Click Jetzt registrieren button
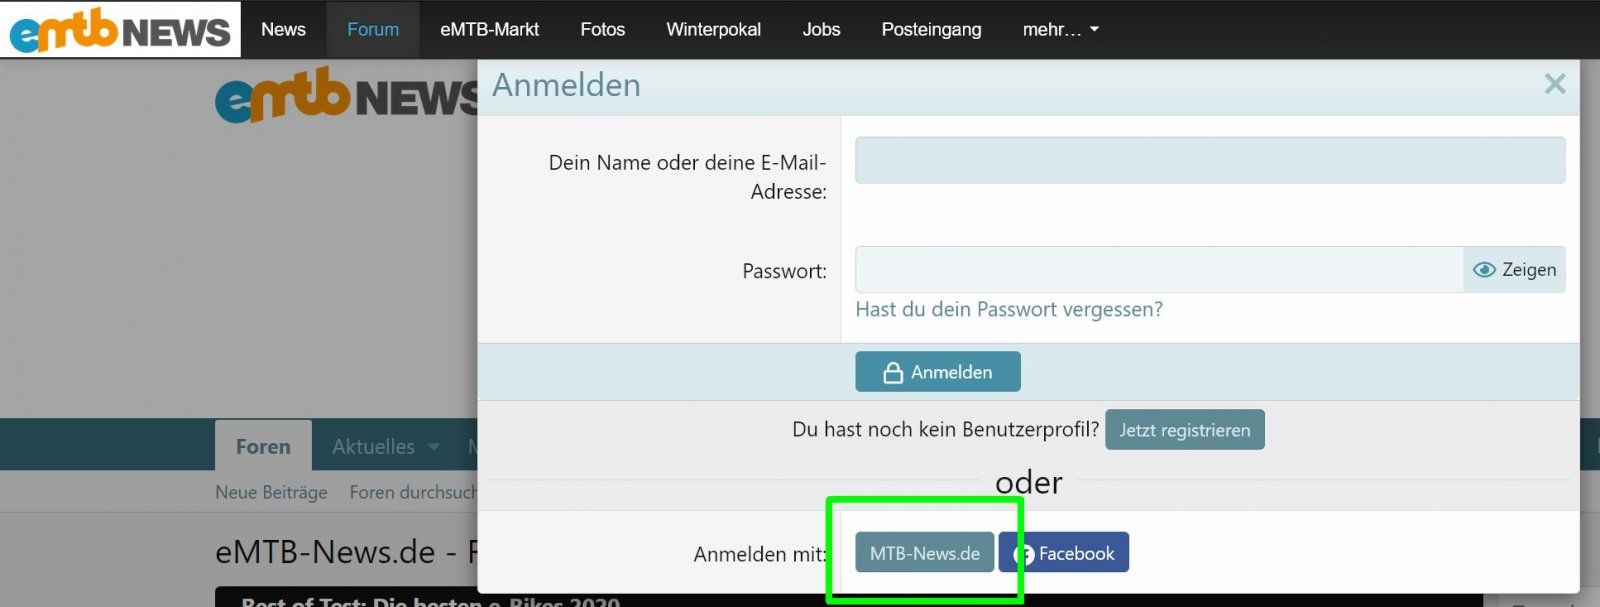This screenshot has height=607, width=1600. (1184, 430)
